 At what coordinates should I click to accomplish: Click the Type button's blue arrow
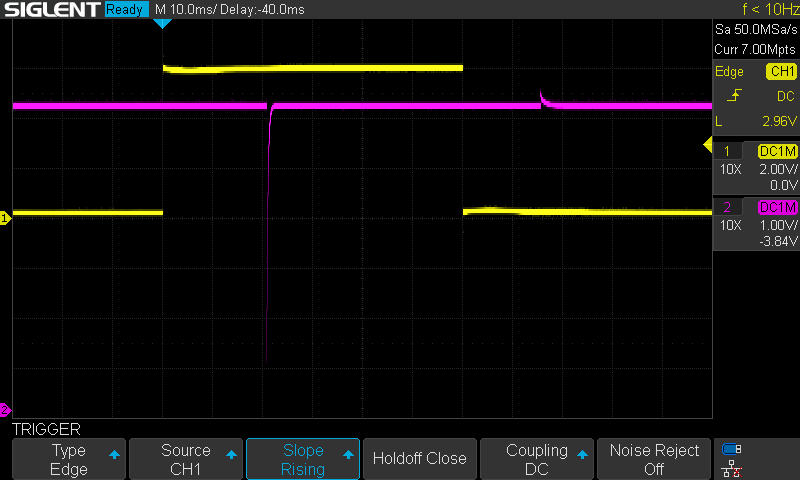coord(114,454)
